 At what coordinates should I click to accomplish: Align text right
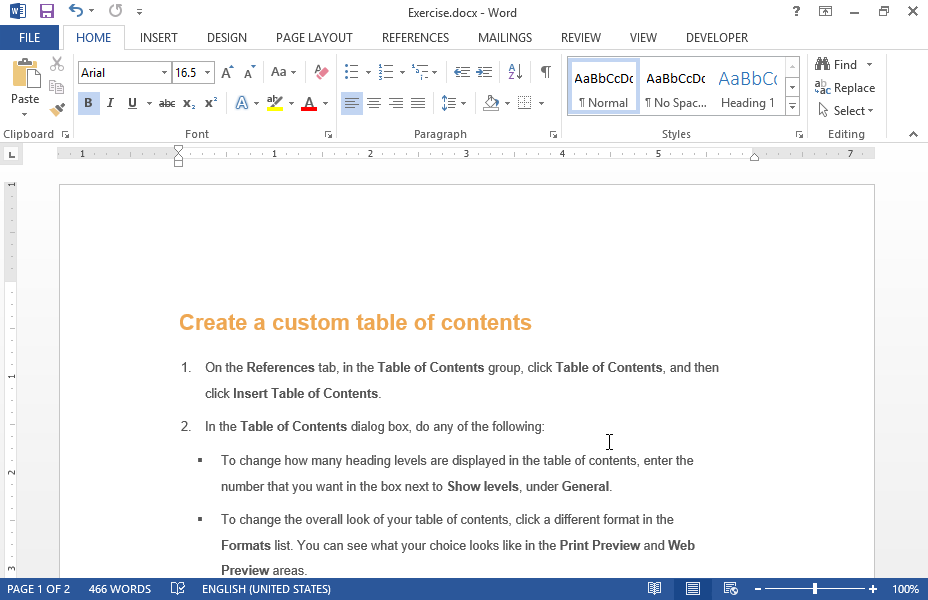tap(396, 103)
